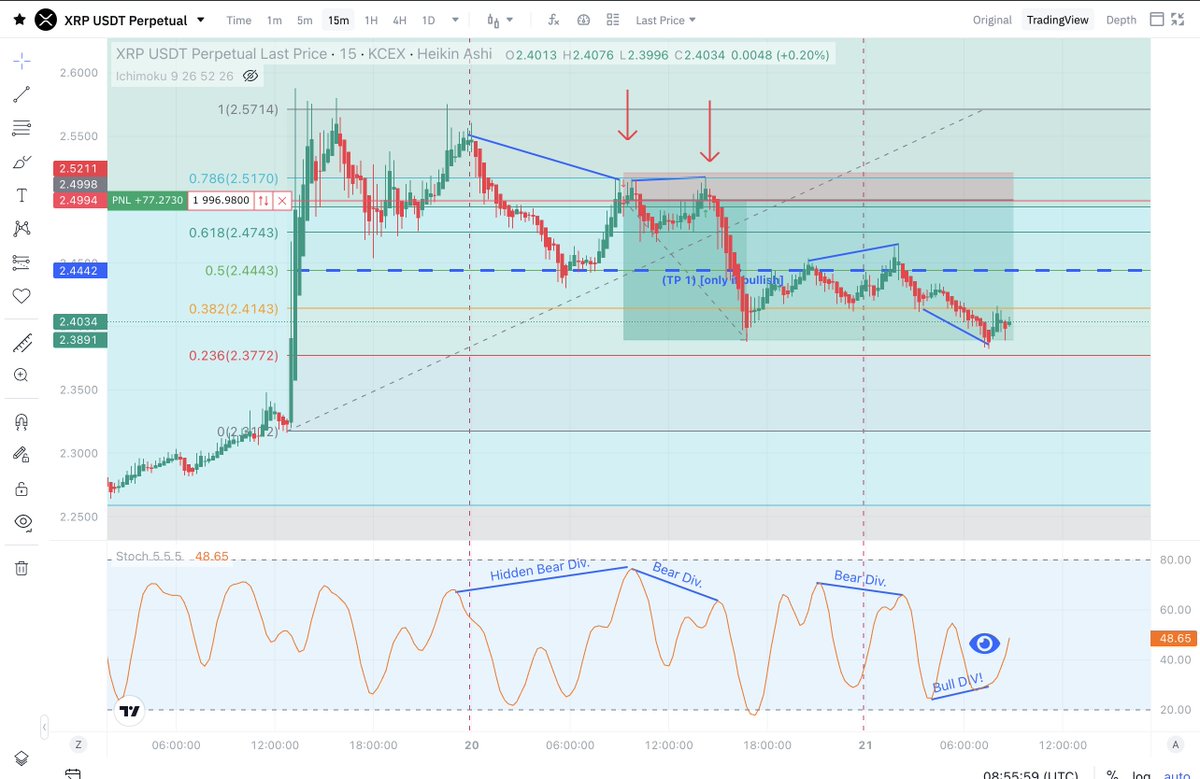Open the indicators fx menu

click(x=554, y=20)
